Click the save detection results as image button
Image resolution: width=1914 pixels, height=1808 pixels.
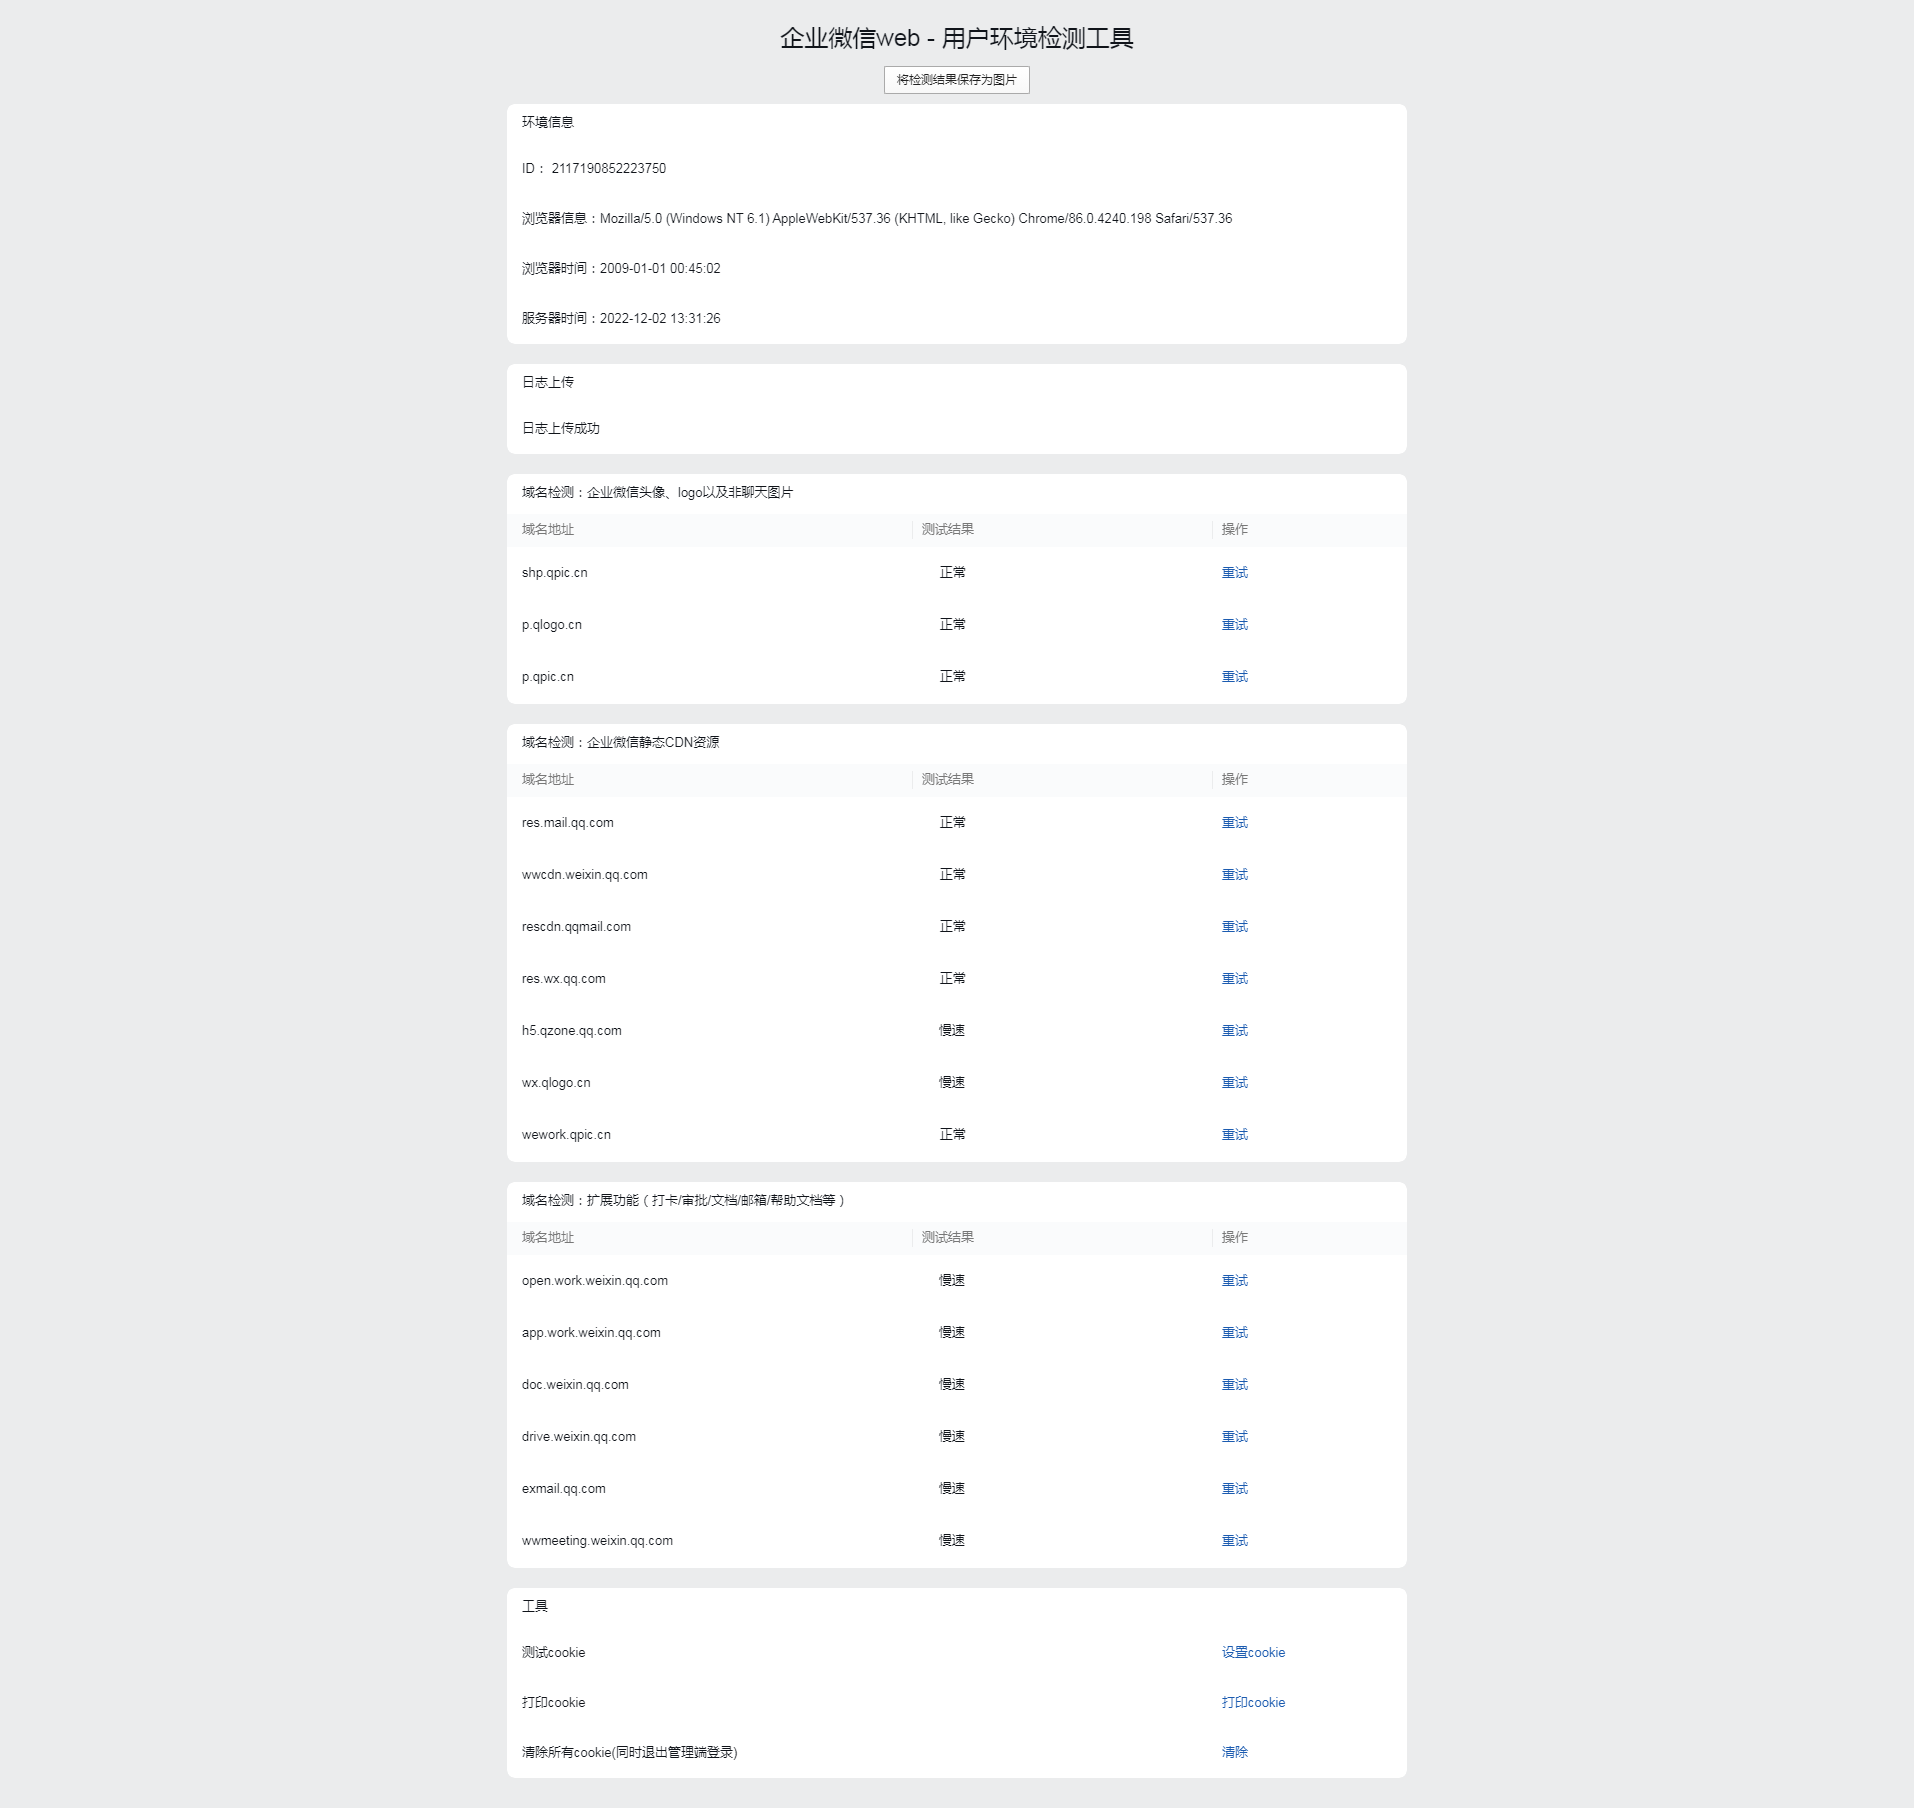tap(956, 80)
